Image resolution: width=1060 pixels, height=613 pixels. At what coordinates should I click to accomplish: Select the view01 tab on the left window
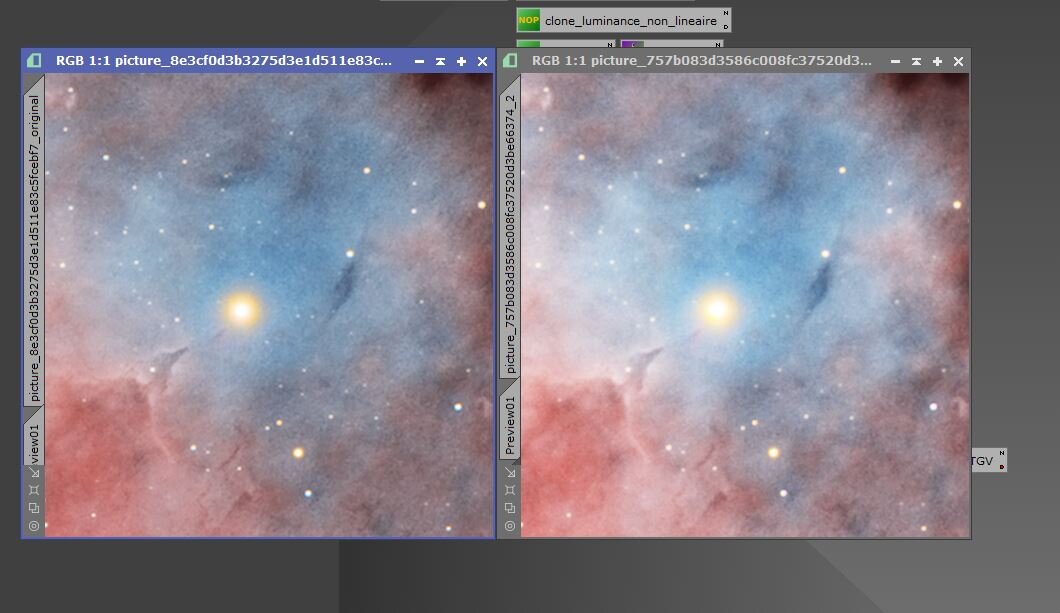coord(32,435)
